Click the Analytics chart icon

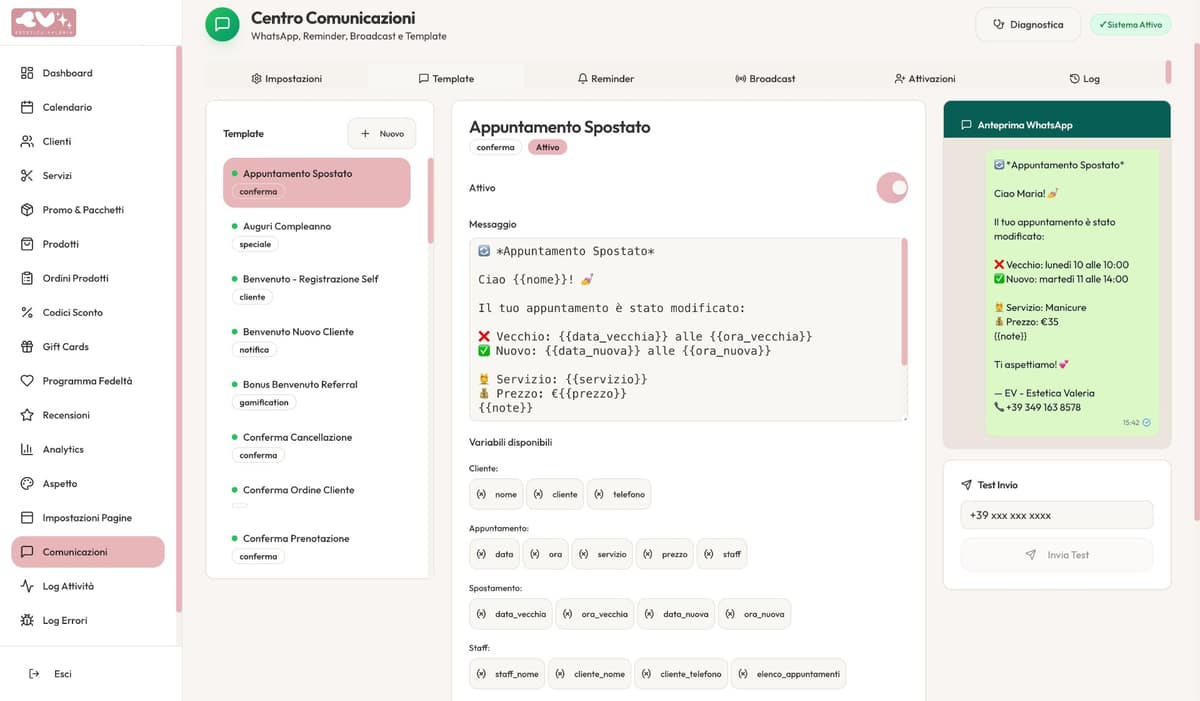coord(27,449)
